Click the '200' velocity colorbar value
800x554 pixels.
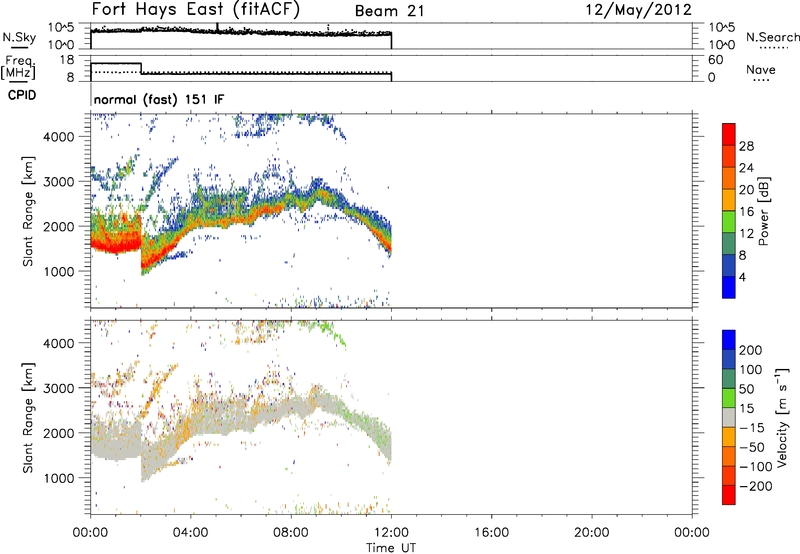point(751,350)
